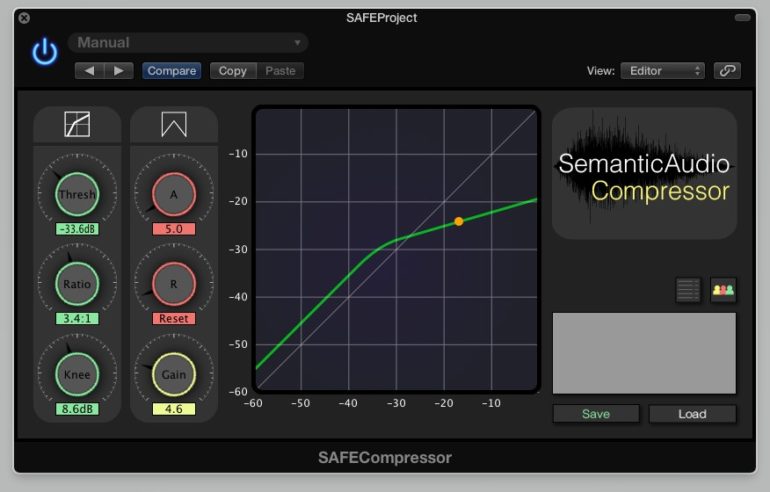Image resolution: width=770 pixels, height=492 pixels.
Task: Click the Gain value field 4.6
Action: tap(174, 409)
